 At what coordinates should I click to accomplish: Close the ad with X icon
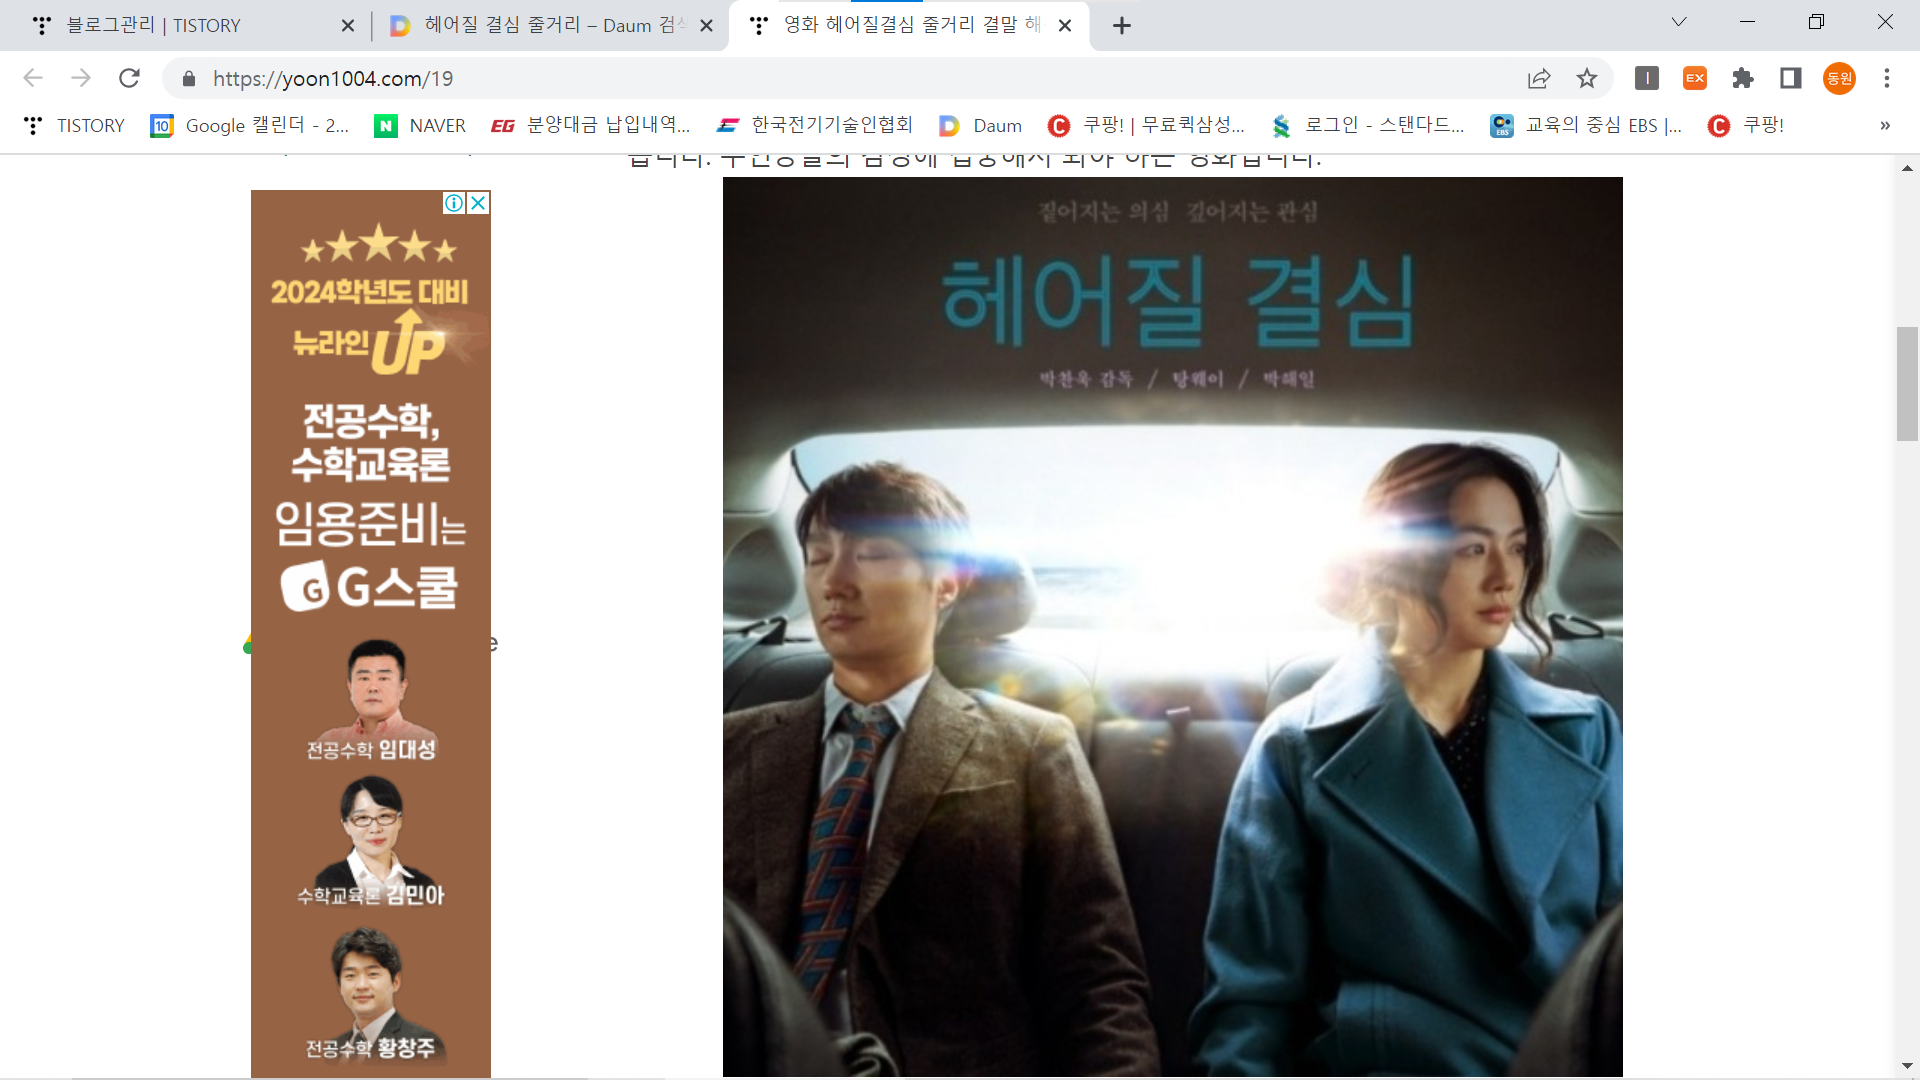(479, 203)
